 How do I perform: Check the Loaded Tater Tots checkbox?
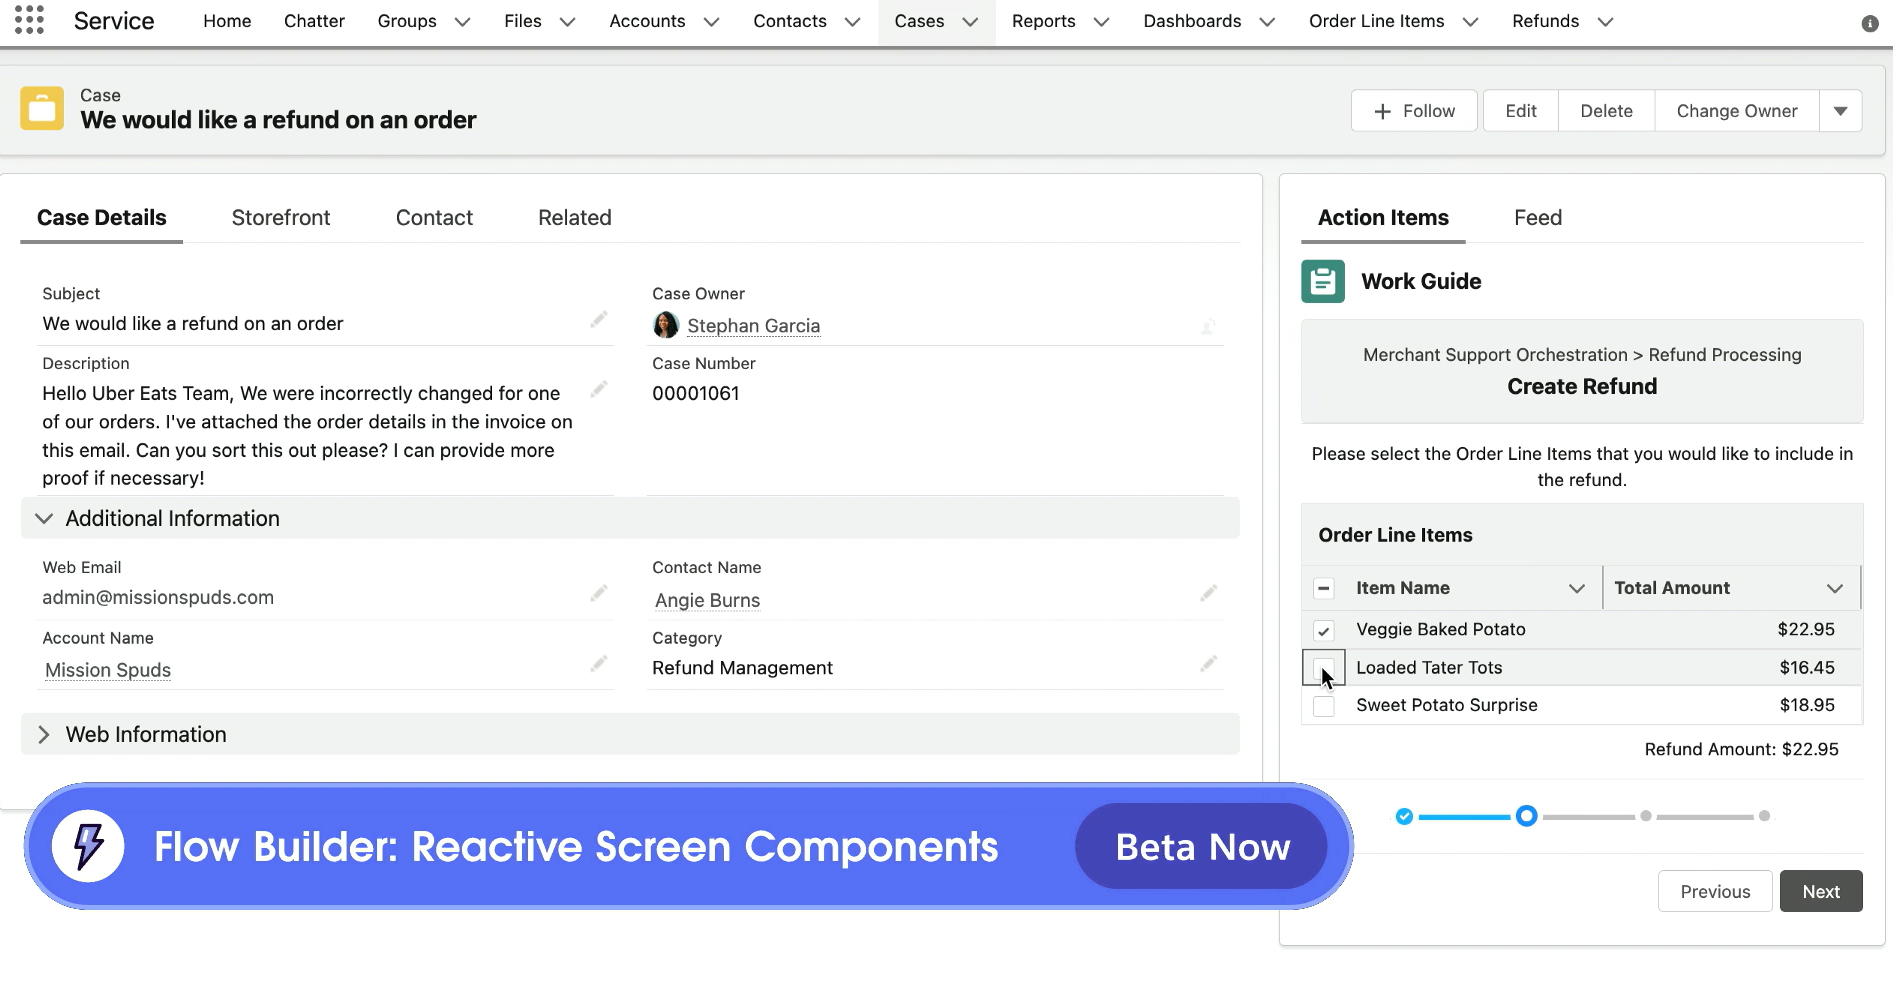[1323, 668]
